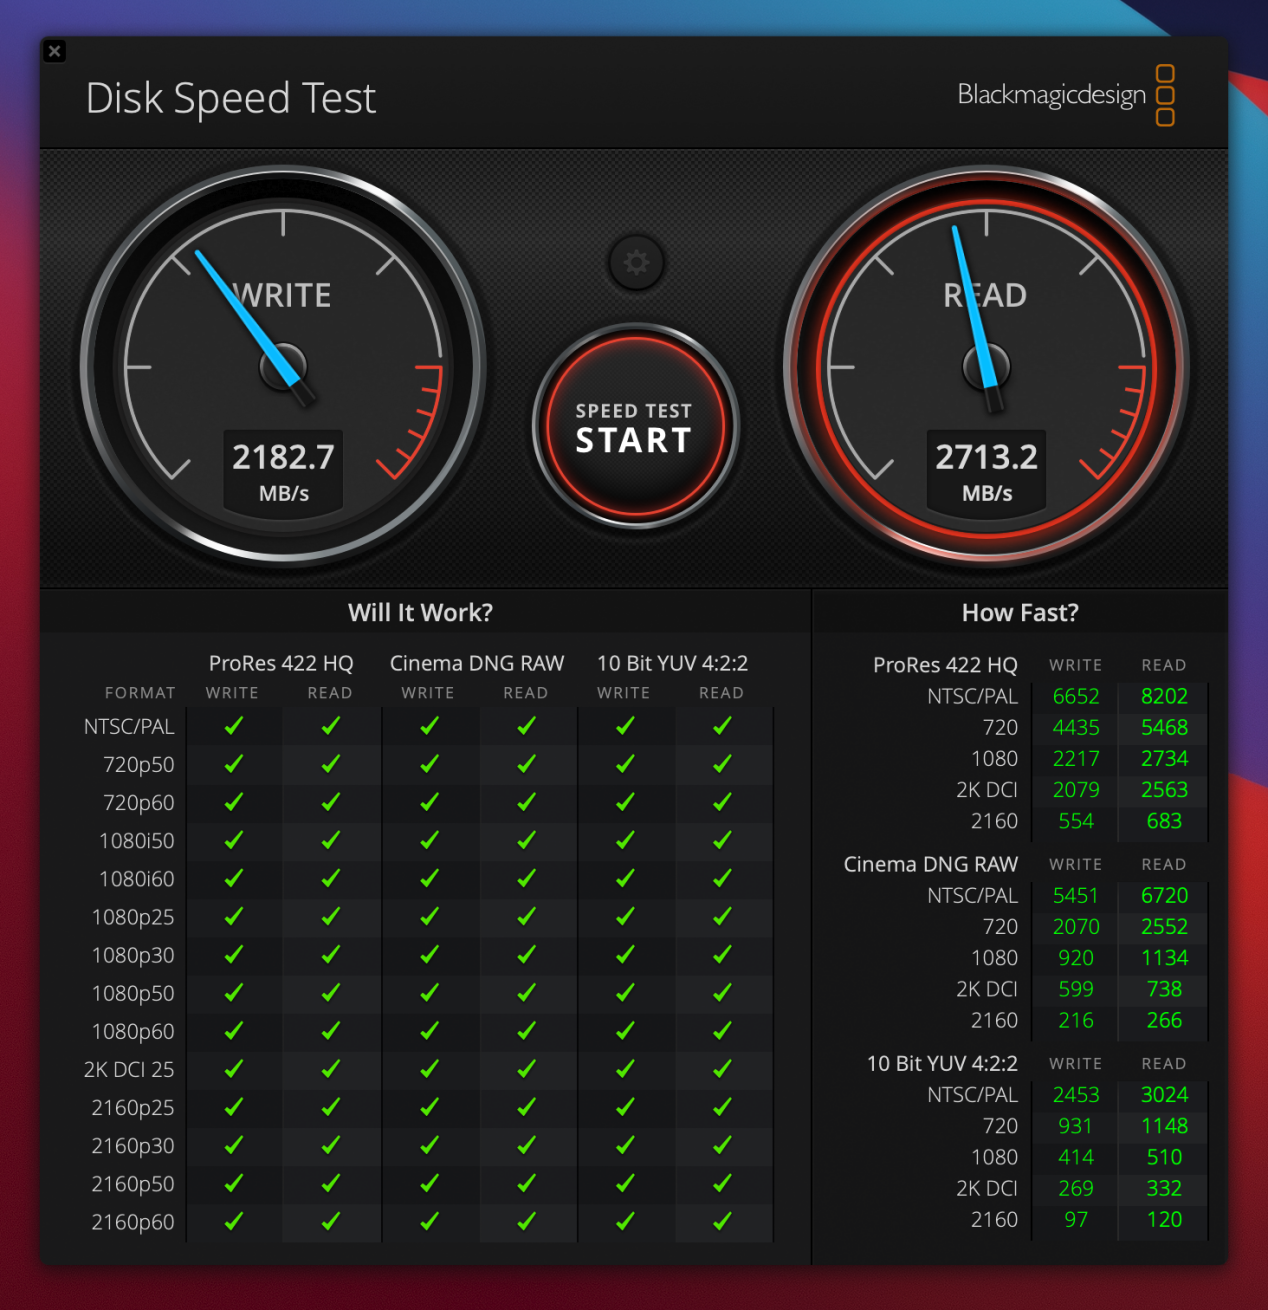This screenshot has width=1268, height=1310.
Task: Click the How Fast? heading
Action: pos(1020,613)
